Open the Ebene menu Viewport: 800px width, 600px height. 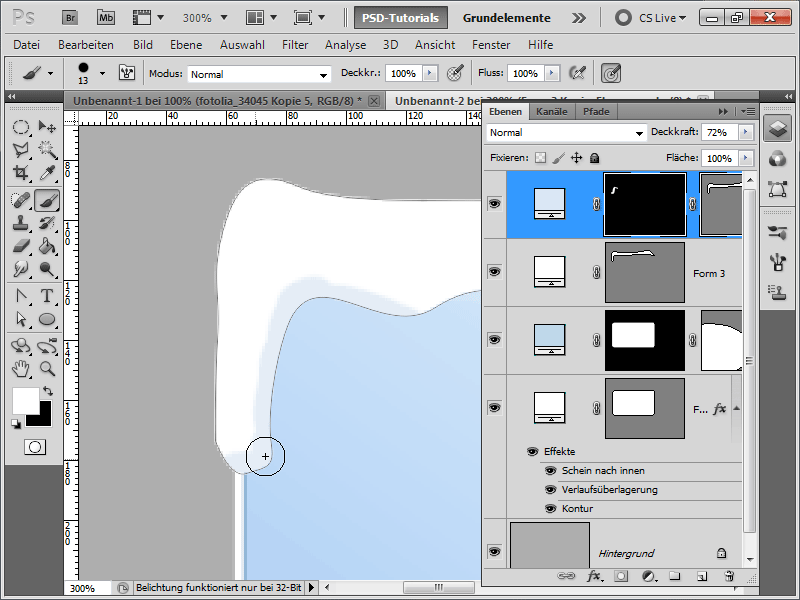tap(186, 45)
